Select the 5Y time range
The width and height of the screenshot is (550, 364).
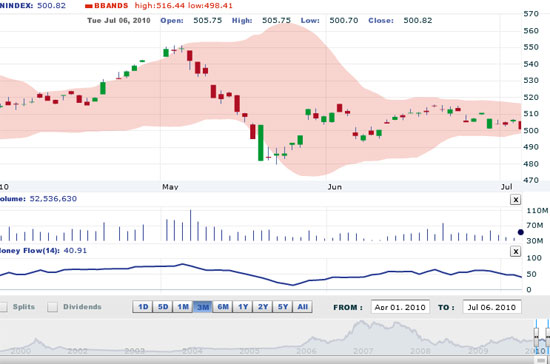click(283, 307)
